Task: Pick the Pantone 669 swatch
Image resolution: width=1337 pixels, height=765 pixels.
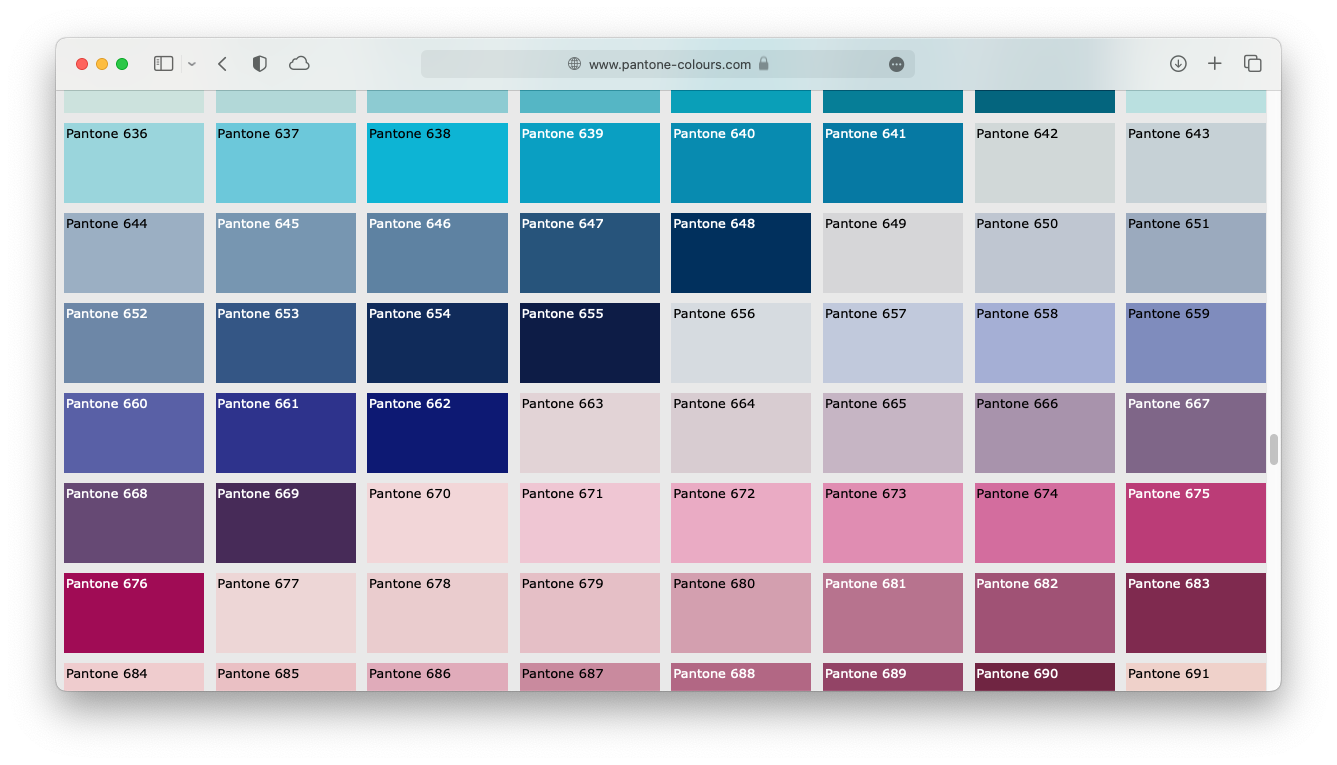Action: coord(286,523)
